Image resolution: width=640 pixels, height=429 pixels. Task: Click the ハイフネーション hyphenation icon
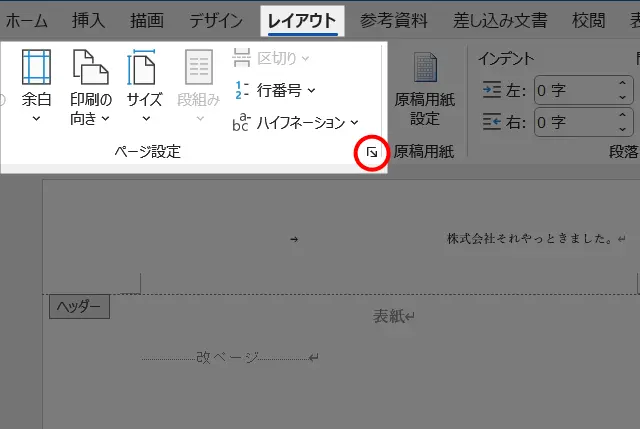tap(241, 122)
